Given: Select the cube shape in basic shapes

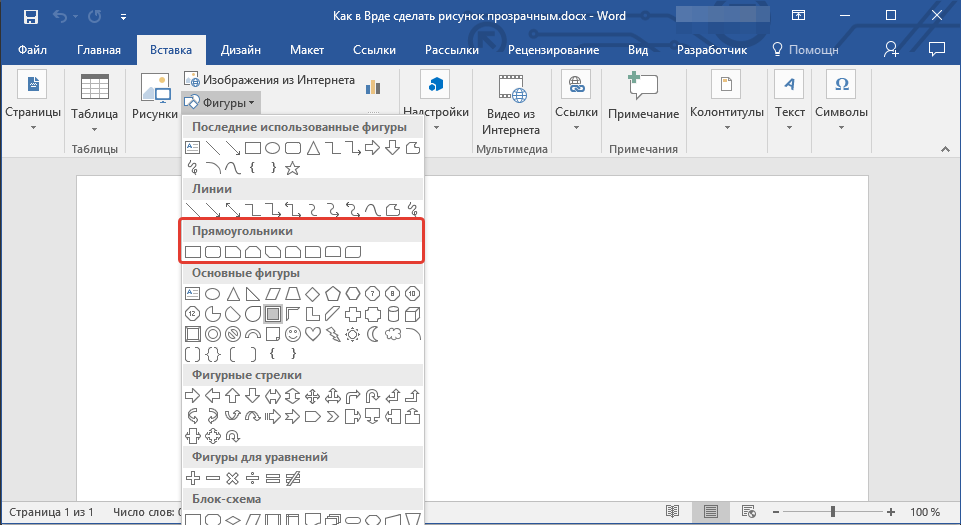Looking at the screenshot, I should click(x=413, y=313).
